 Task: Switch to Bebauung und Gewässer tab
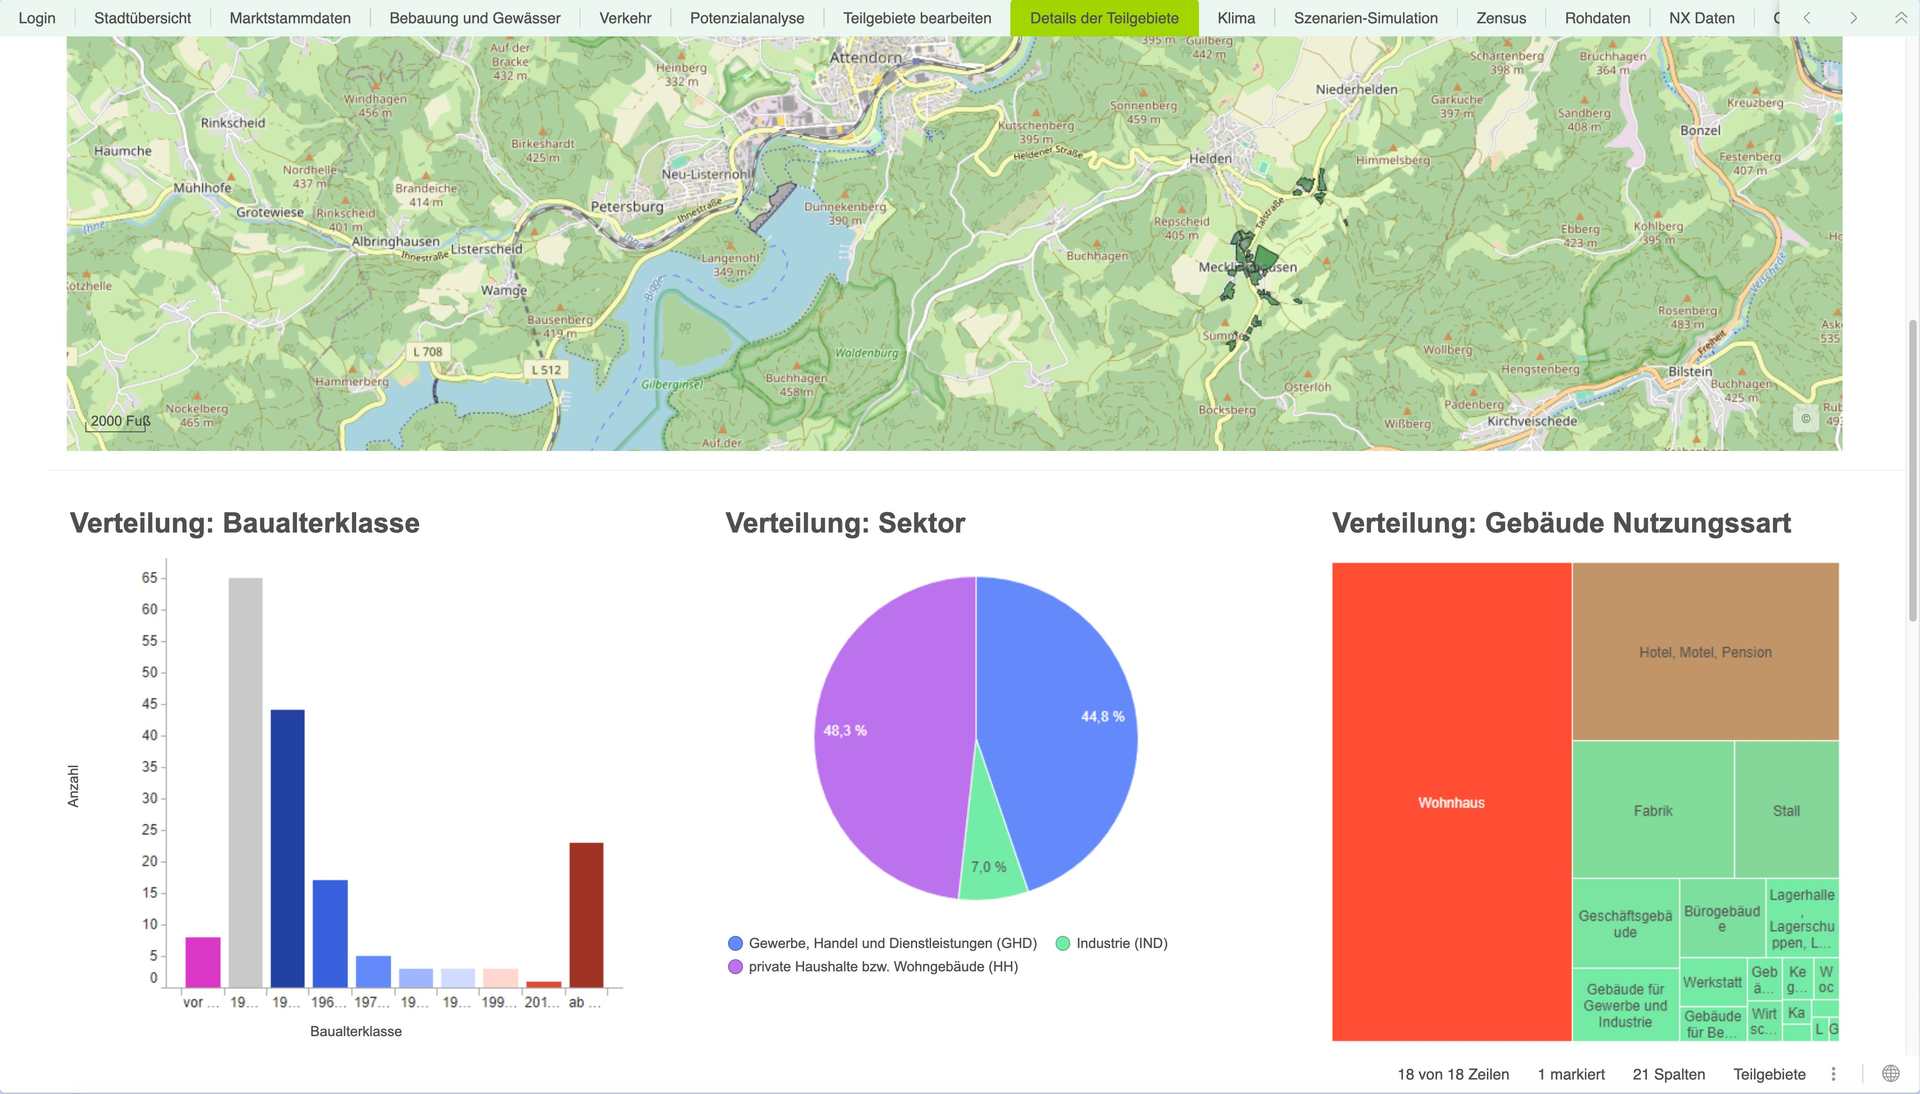[x=475, y=18]
